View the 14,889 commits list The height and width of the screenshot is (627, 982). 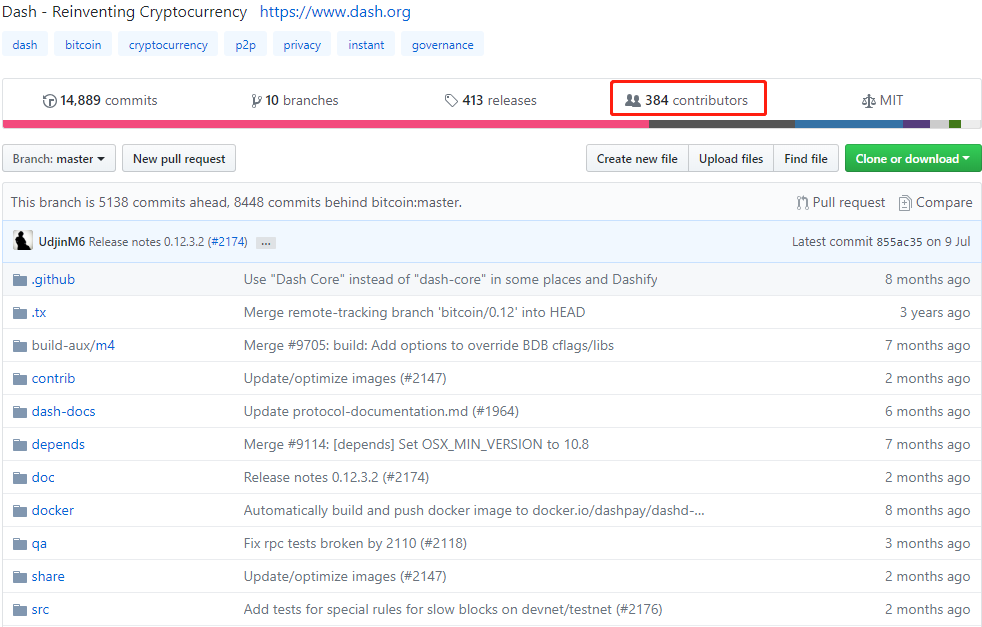pos(100,100)
